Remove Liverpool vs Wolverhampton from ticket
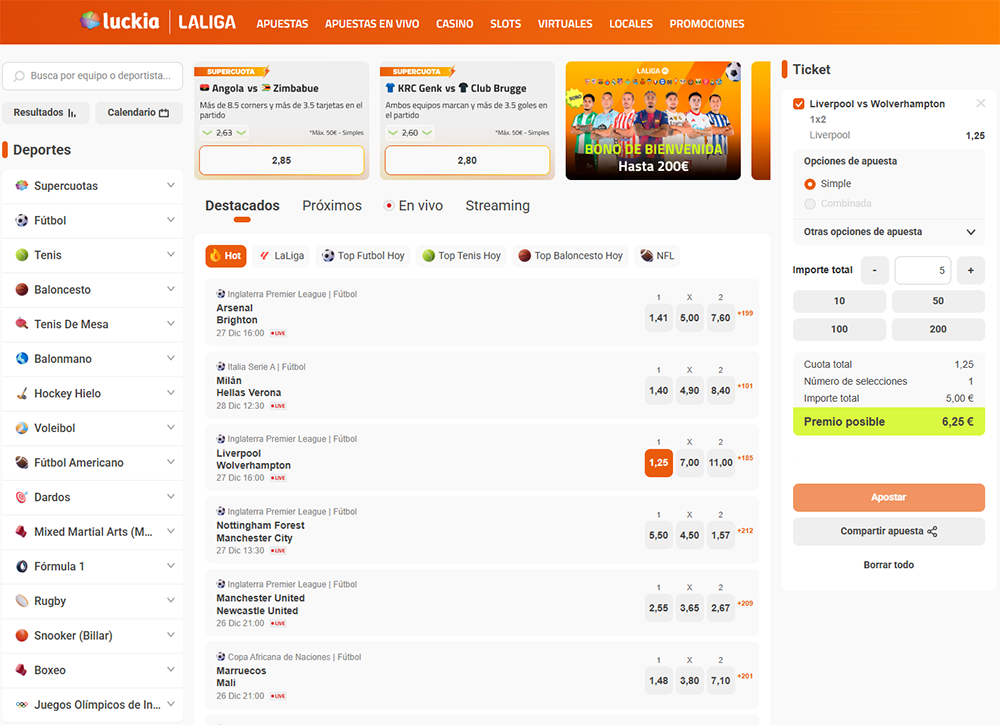This screenshot has width=1000, height=725. click(981, 103)
